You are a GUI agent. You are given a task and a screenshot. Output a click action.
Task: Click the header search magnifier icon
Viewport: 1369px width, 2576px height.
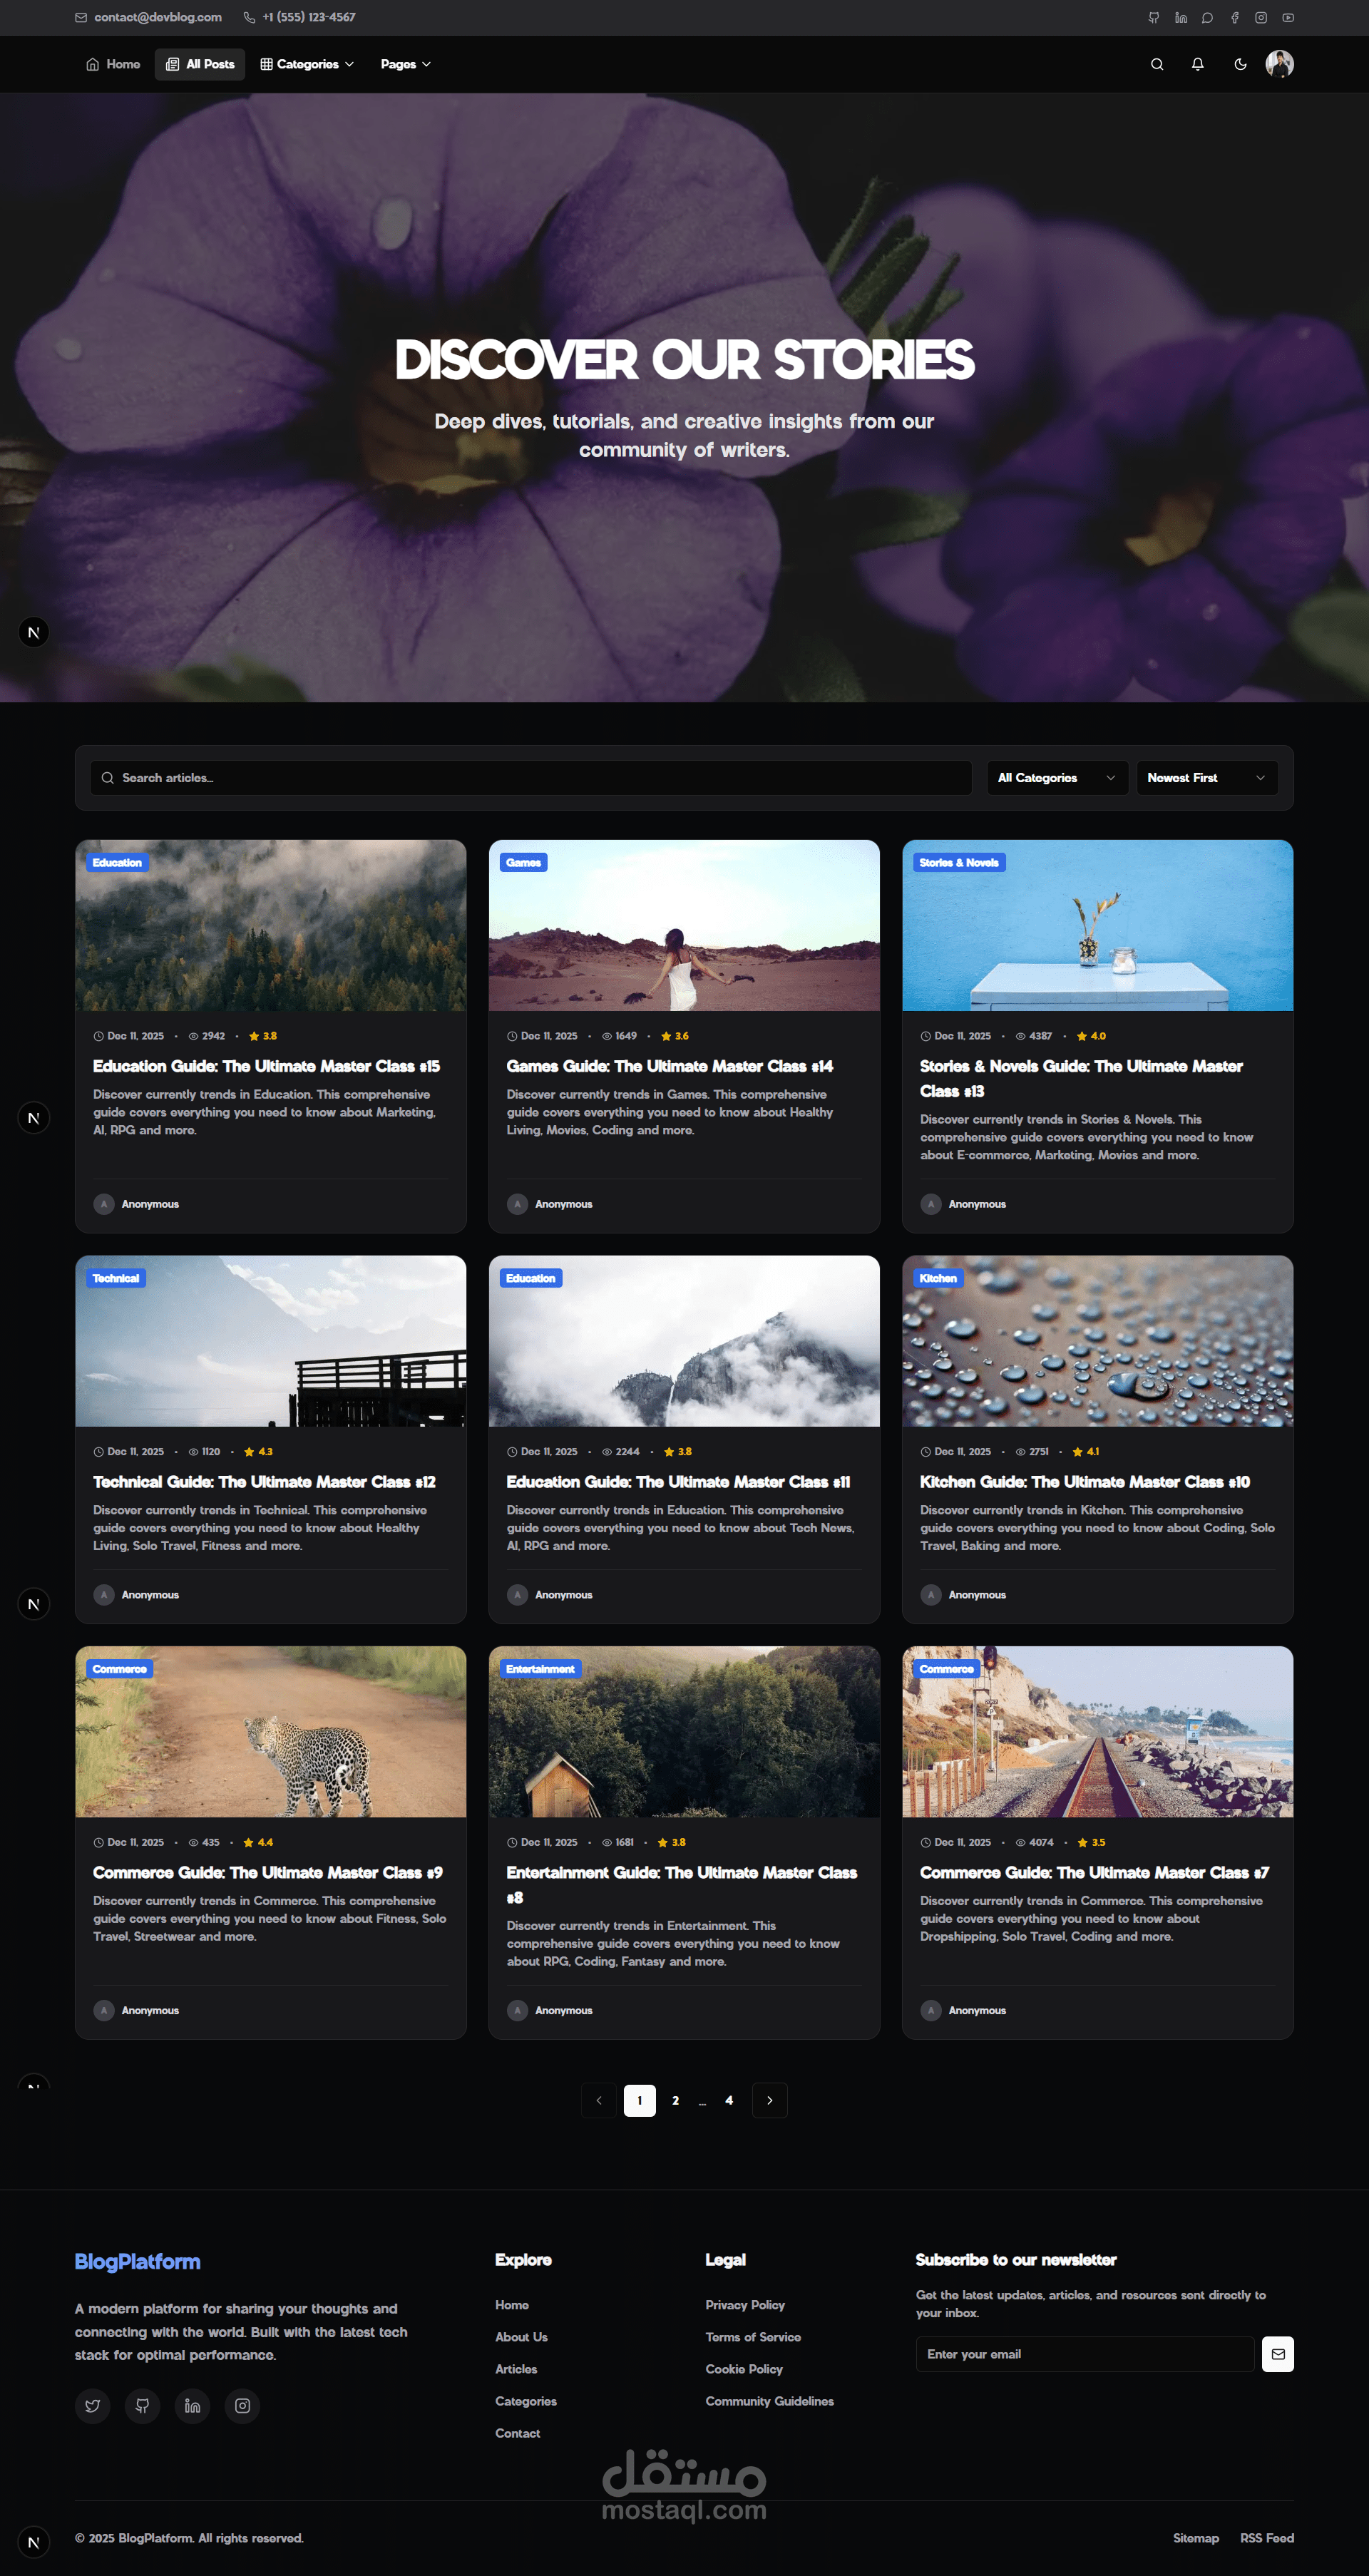[1157, 64]
